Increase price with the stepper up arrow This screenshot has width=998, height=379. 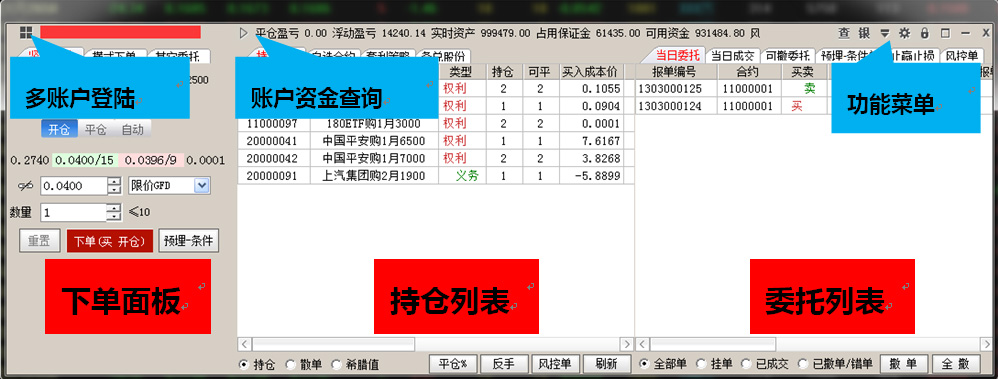[x=114, y=182]
